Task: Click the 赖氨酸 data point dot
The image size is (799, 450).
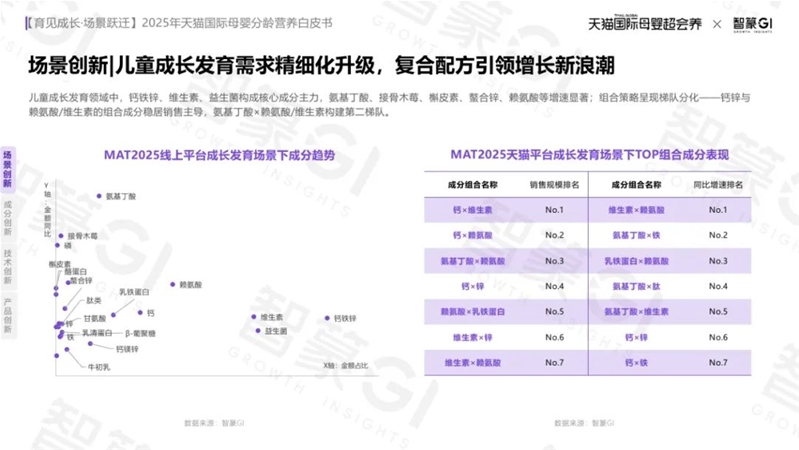Action: click(173, 284)
